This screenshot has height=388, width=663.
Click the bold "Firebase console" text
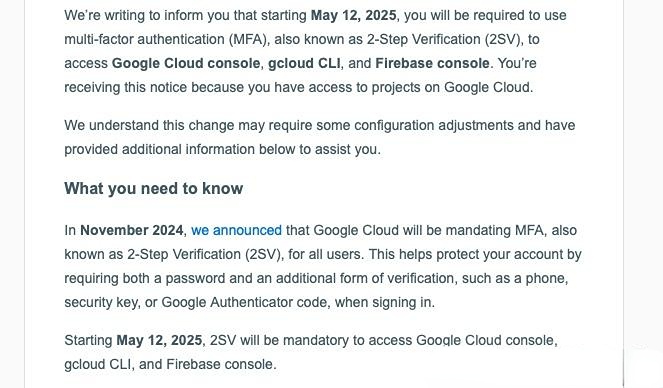point(432,63)
